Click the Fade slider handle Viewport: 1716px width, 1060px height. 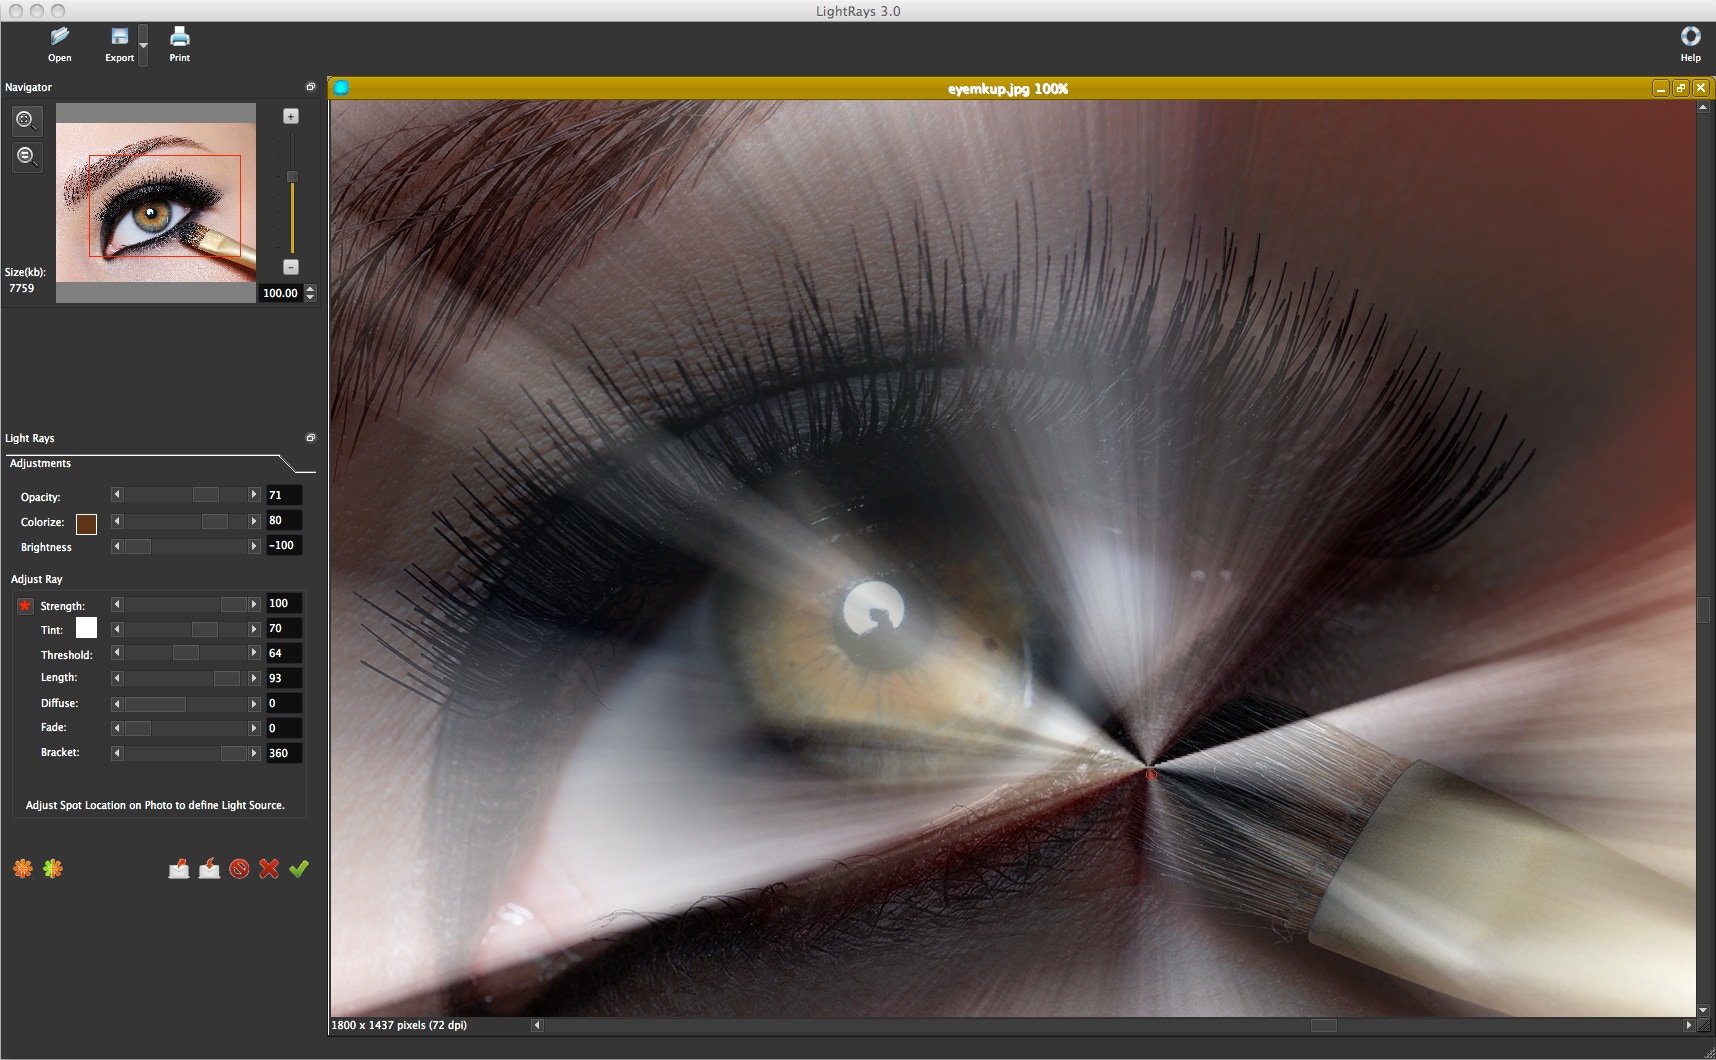(x=138, y=728)
